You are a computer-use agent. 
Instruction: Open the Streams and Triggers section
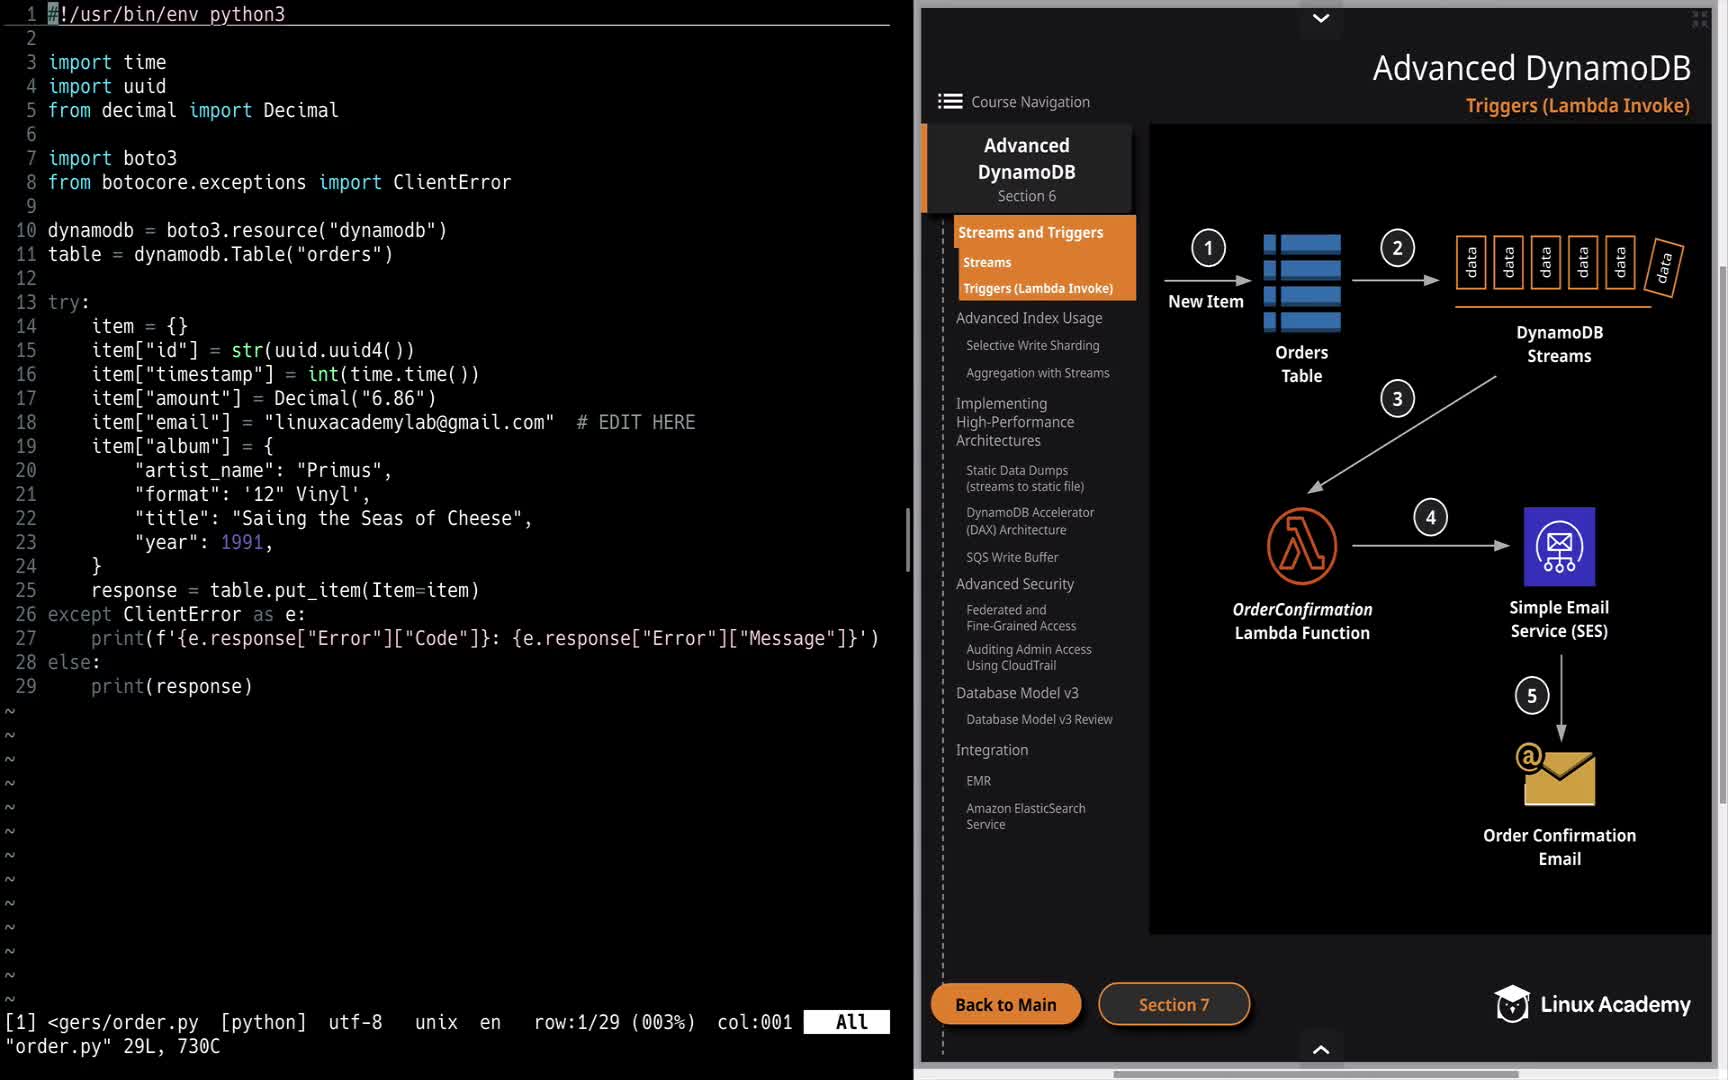(1031, 232)
